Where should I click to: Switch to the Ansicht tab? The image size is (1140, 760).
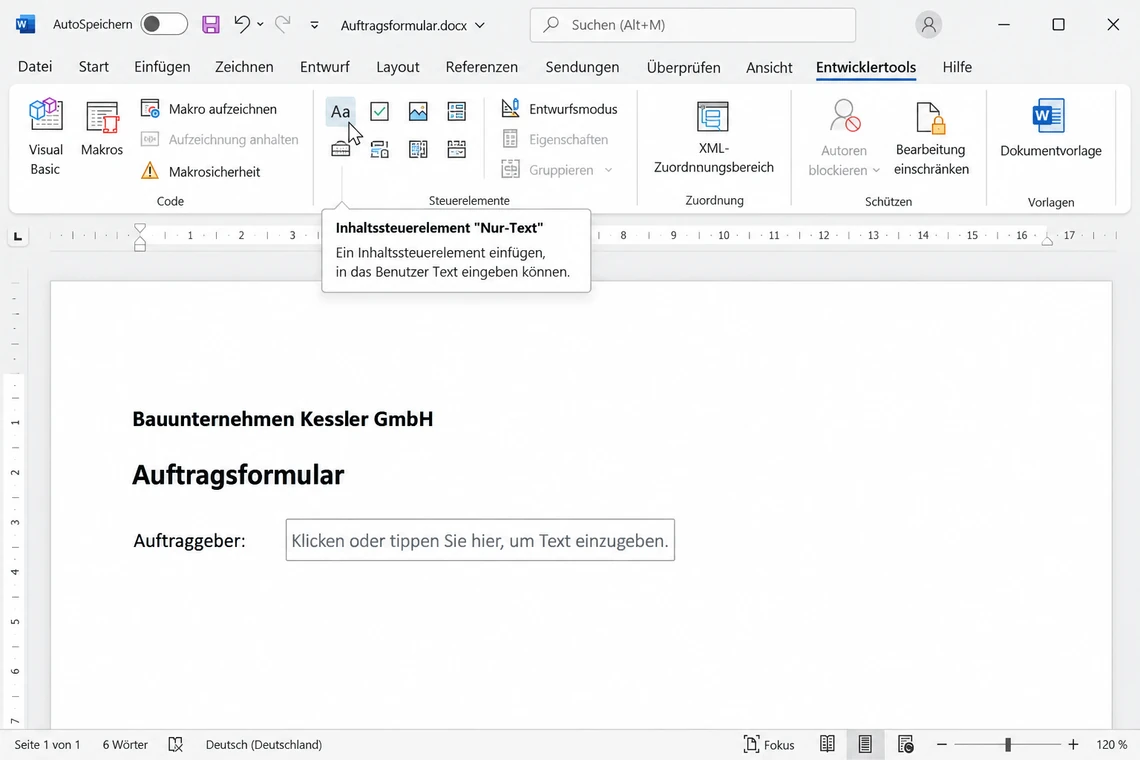pyautogui.click(x=769, y=67)
